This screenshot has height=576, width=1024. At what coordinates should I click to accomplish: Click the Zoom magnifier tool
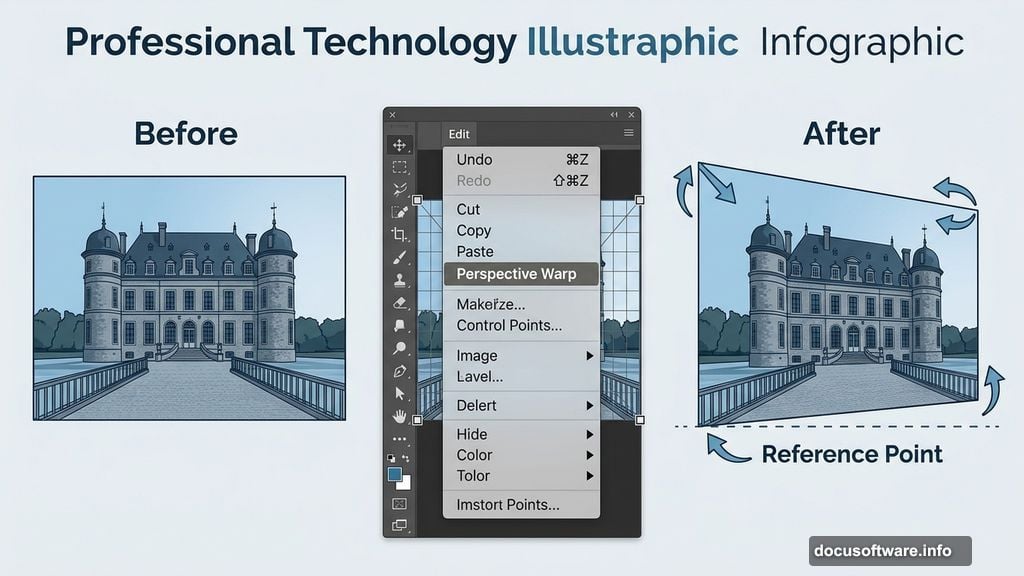[400, 348]
